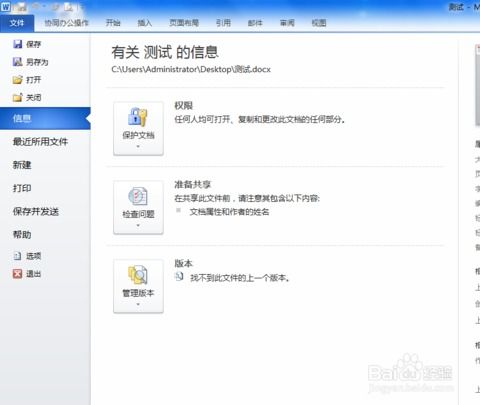The image size is (480, 405).
Task: Click the 打开 menu text
Action: [x=34, y=80]
